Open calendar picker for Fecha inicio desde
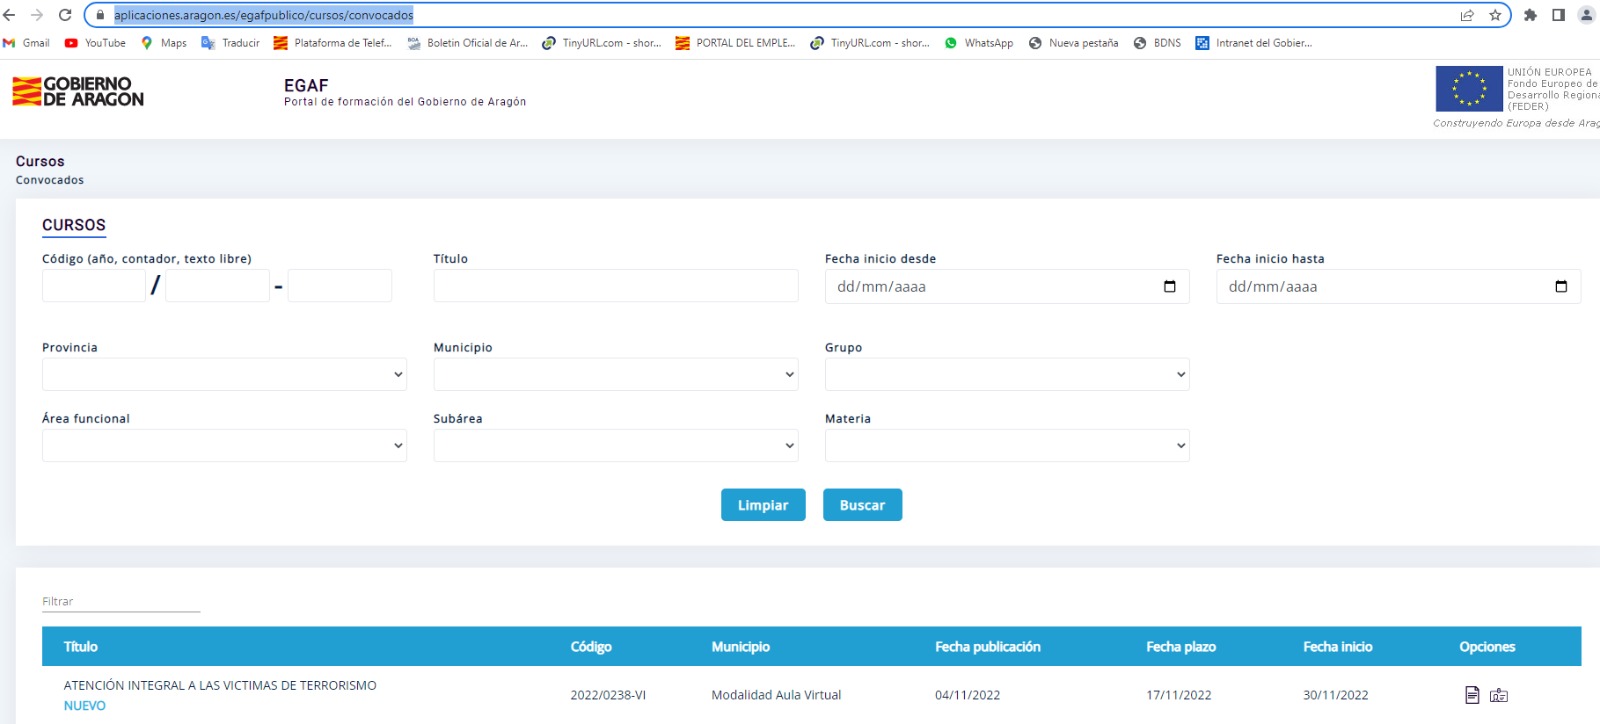 pyautogui.click(x=1169, y=287)
